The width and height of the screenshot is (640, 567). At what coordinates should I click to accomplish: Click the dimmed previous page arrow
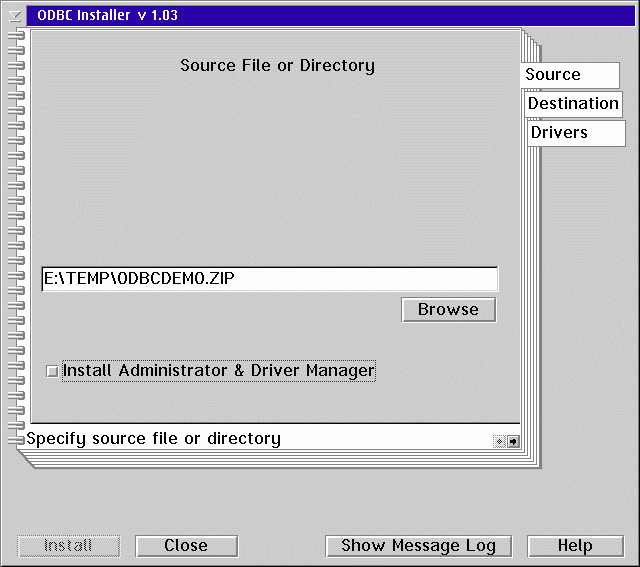pyautogui.click(x=499, y=440)
